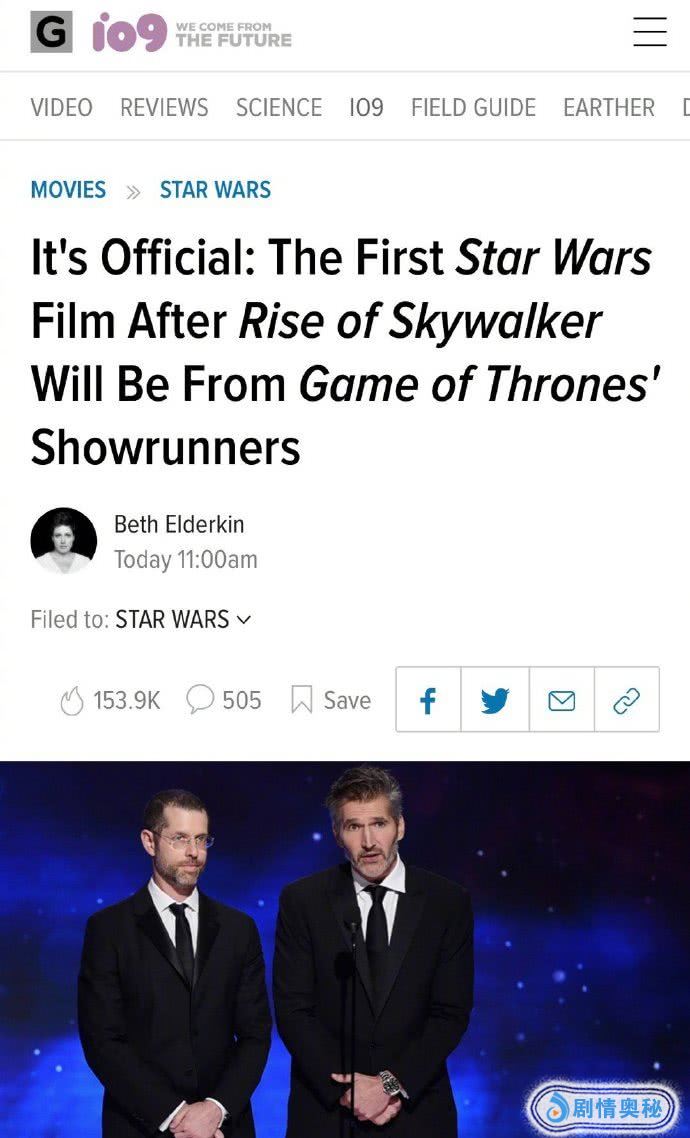Image resolution: width=690 pixels, height=1138 pixels.
Task: Open the REVIEWS navigation tab
Action: pyautogui.click(x=164, y=107)
